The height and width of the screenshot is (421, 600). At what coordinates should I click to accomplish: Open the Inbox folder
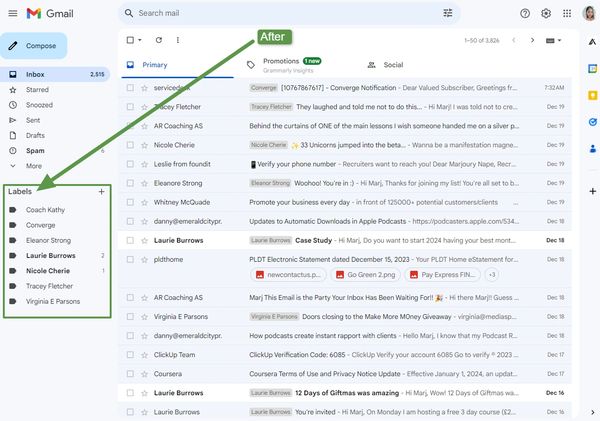tap(55, 74)
